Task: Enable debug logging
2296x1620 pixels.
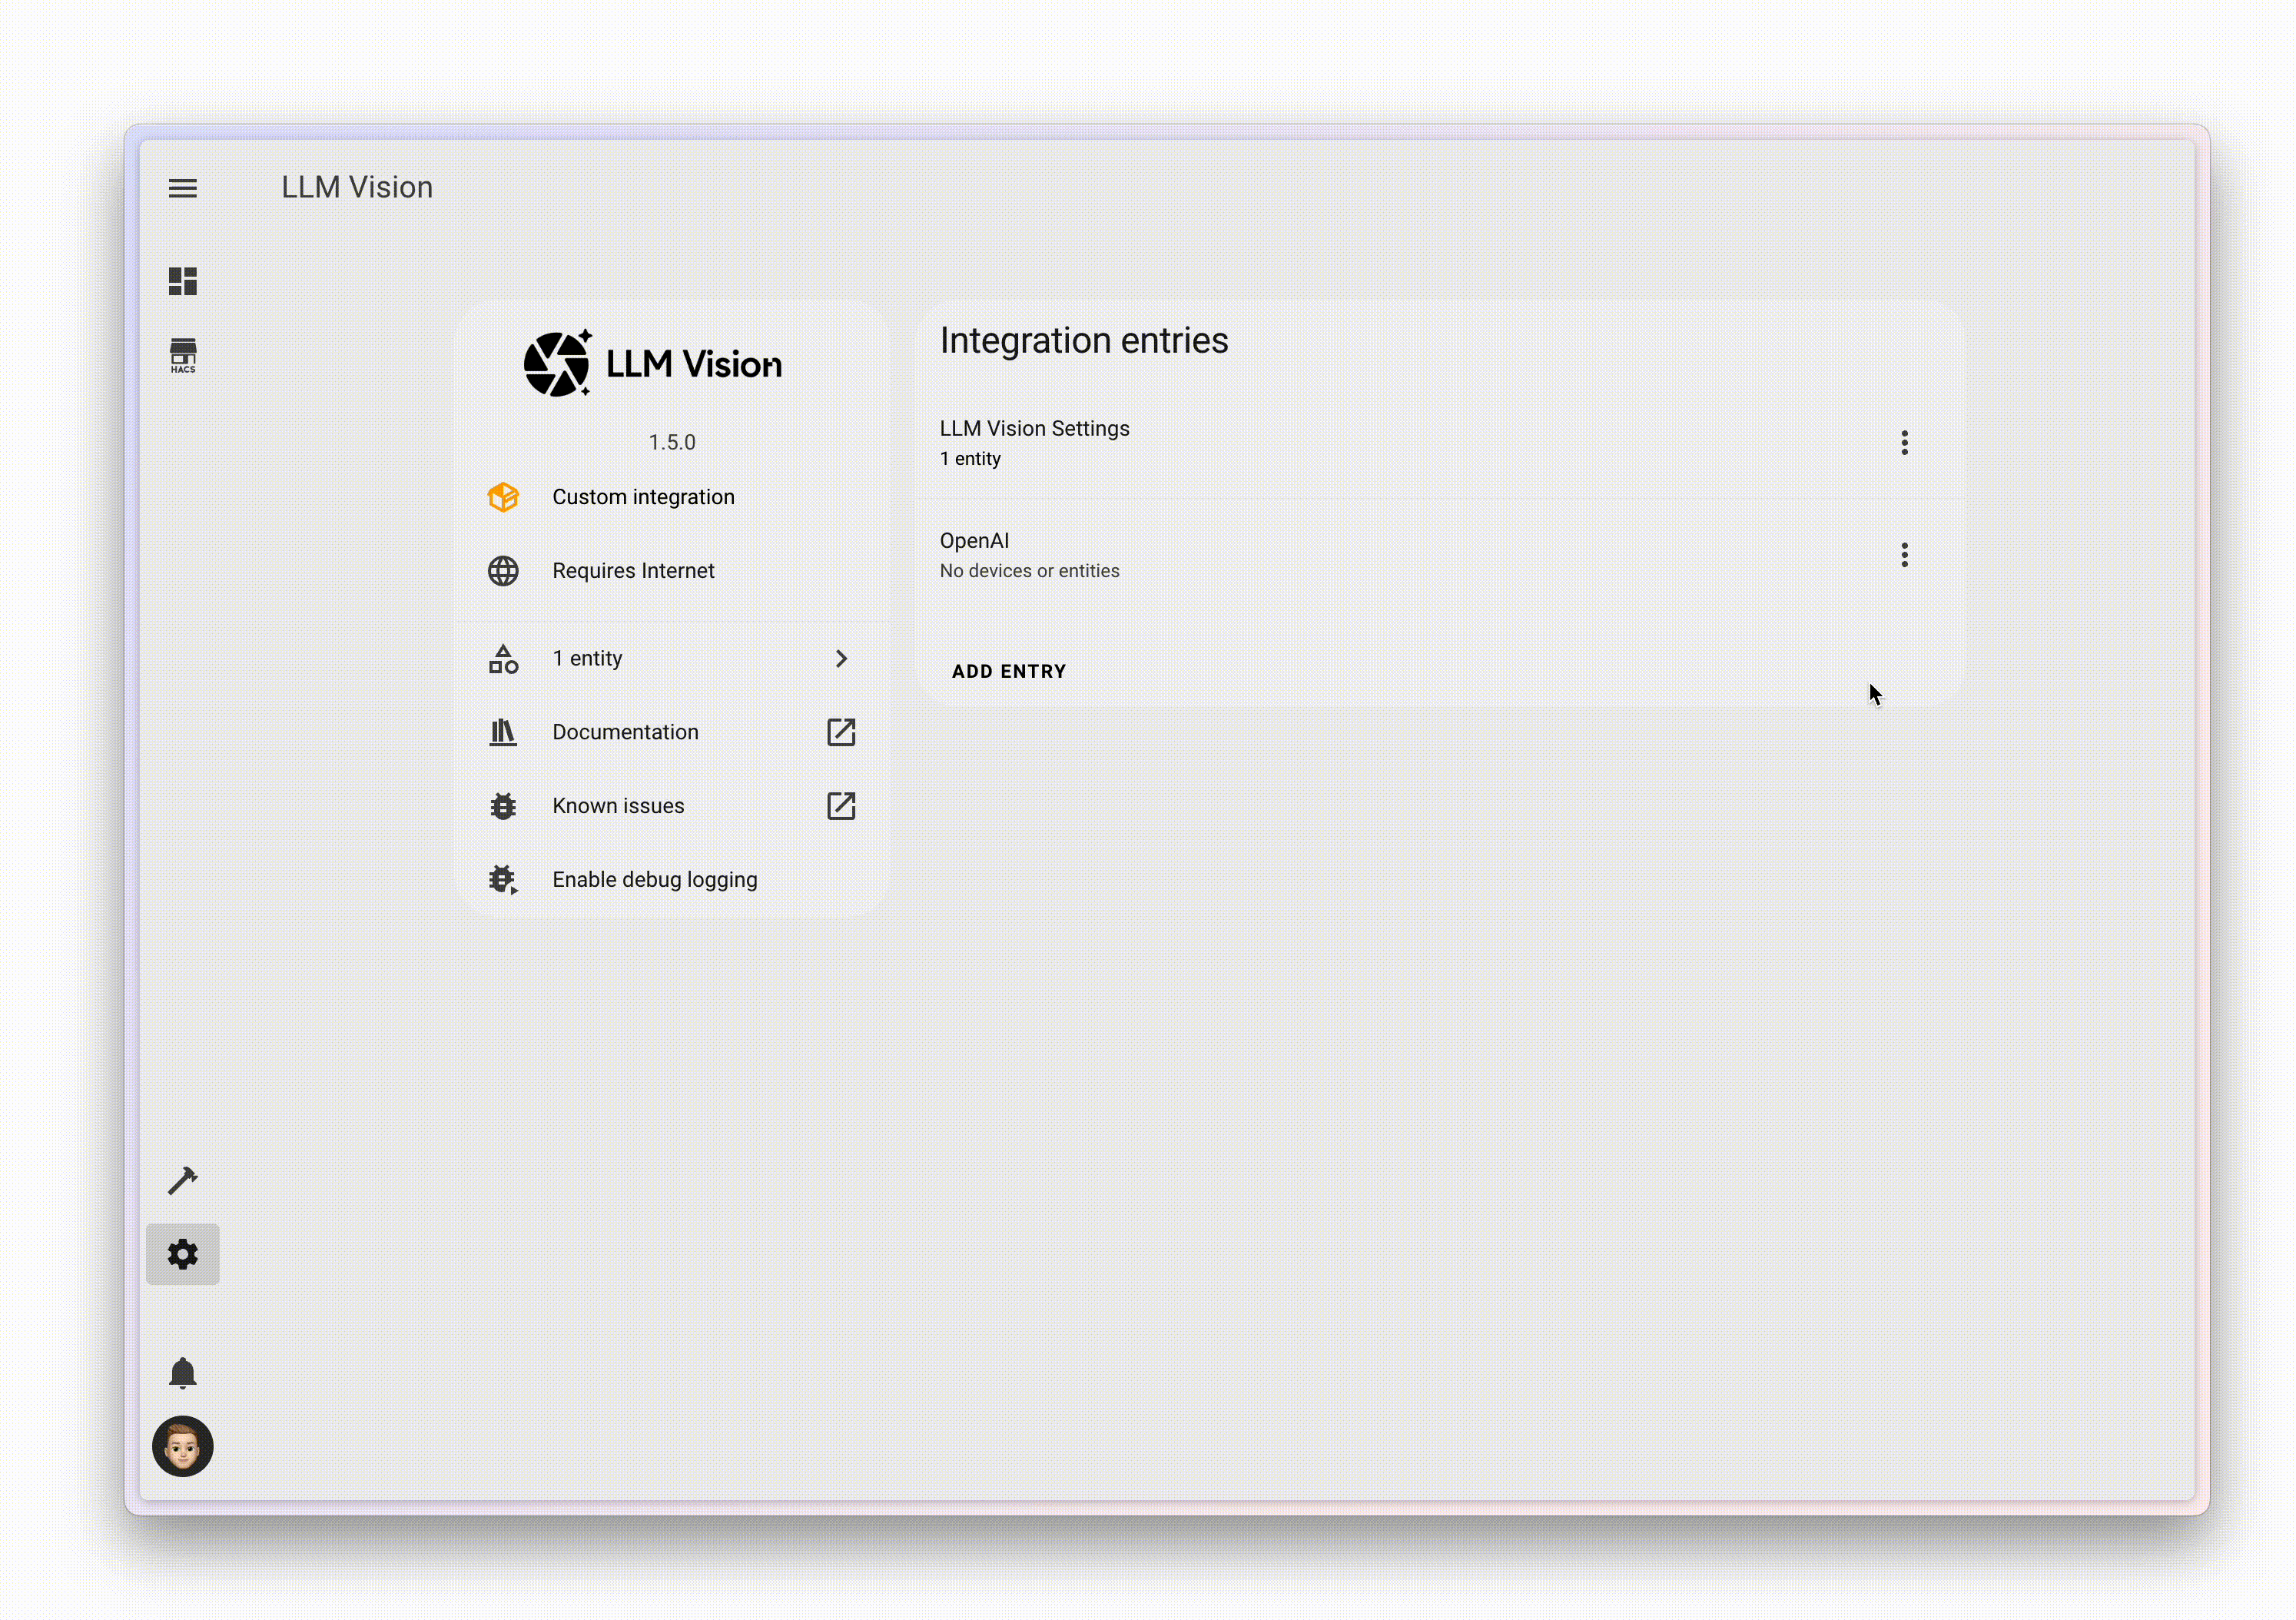Action: point(654,880)
